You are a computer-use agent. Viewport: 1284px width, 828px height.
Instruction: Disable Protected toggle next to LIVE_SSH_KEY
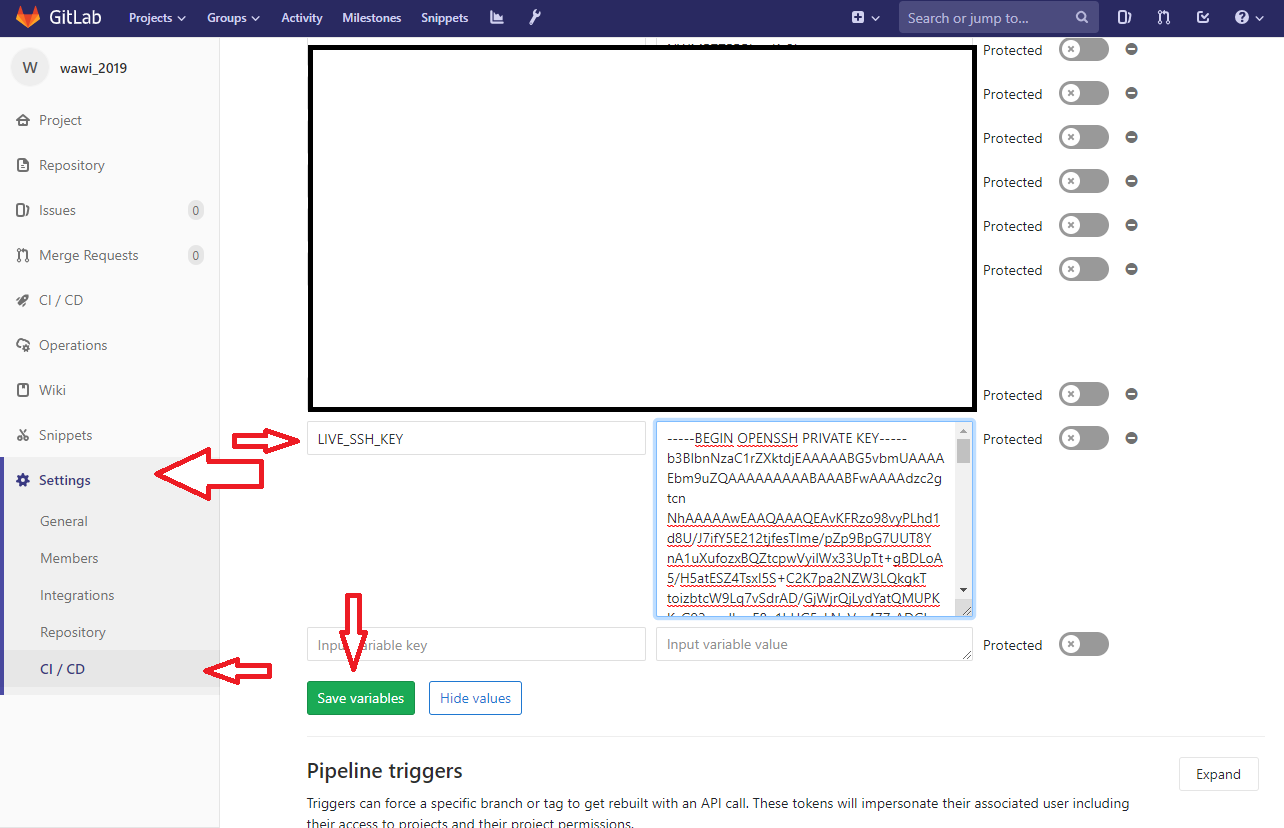click(1083, 438)
